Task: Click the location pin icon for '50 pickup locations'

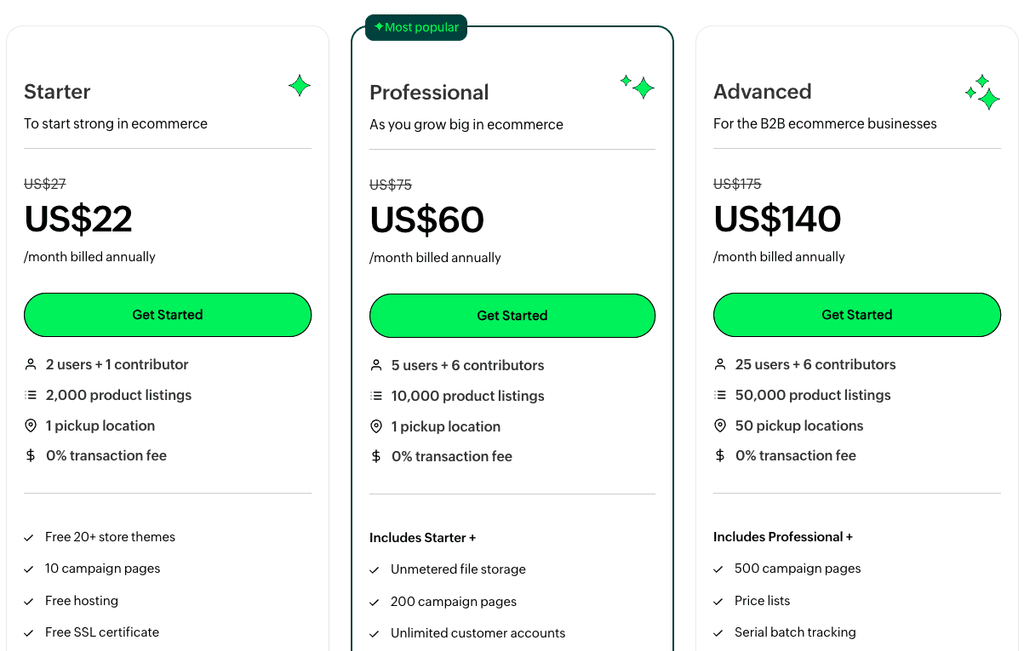Action: tap(720, 425)
